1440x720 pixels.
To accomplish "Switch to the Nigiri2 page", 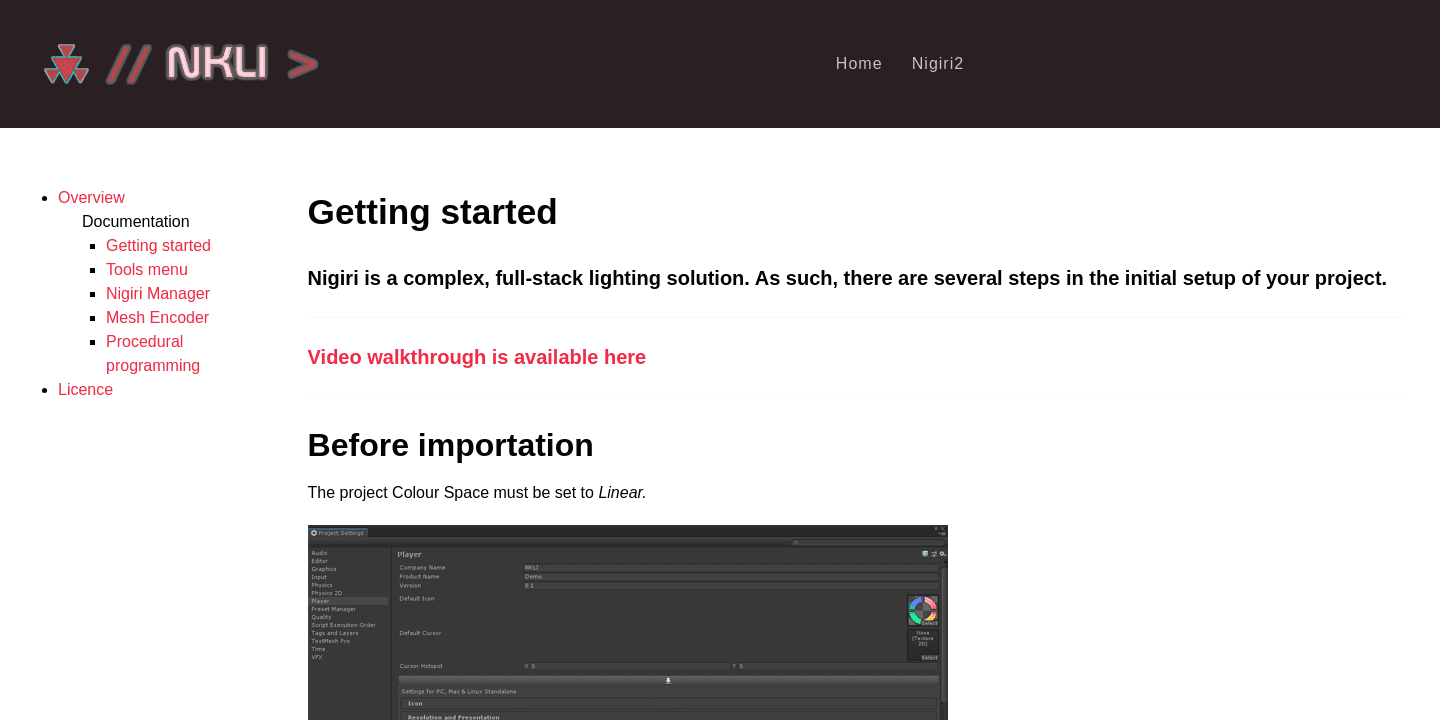I will pyautogui.click(x=937, y=63).
